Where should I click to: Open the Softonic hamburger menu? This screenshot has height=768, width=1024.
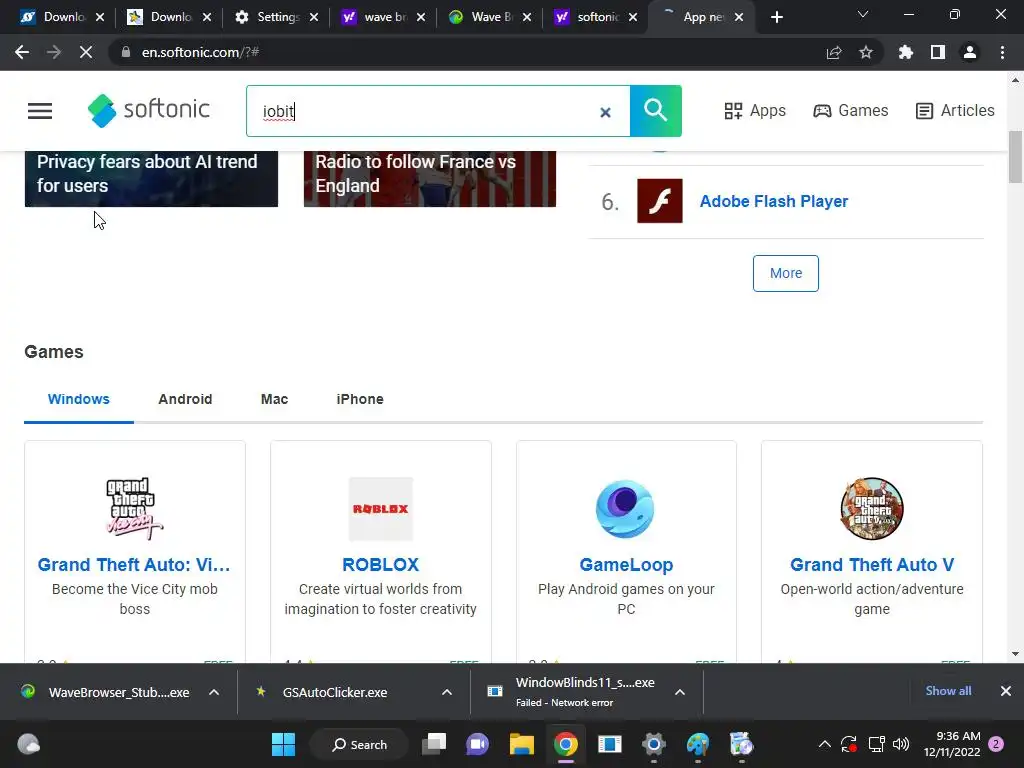click(x=40, y=110)
